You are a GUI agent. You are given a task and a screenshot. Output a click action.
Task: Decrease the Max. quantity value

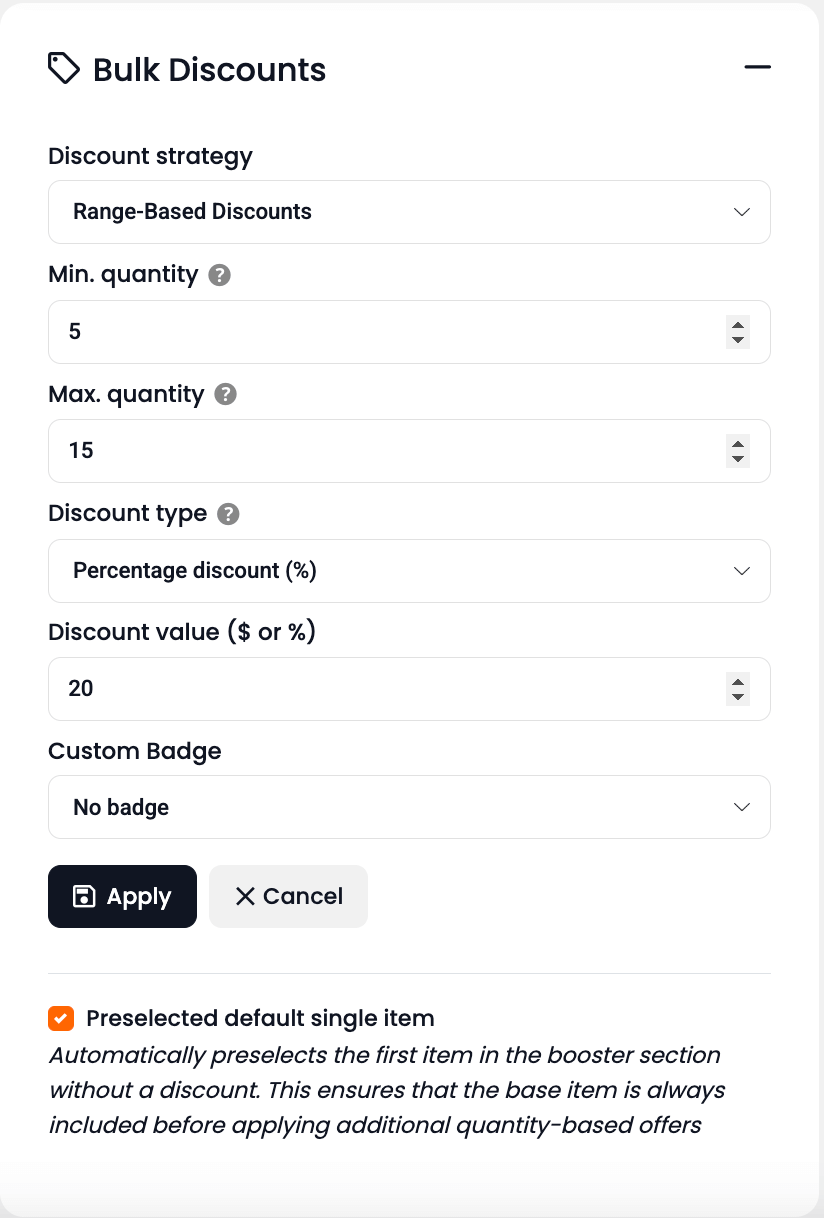tap(738, 459)
